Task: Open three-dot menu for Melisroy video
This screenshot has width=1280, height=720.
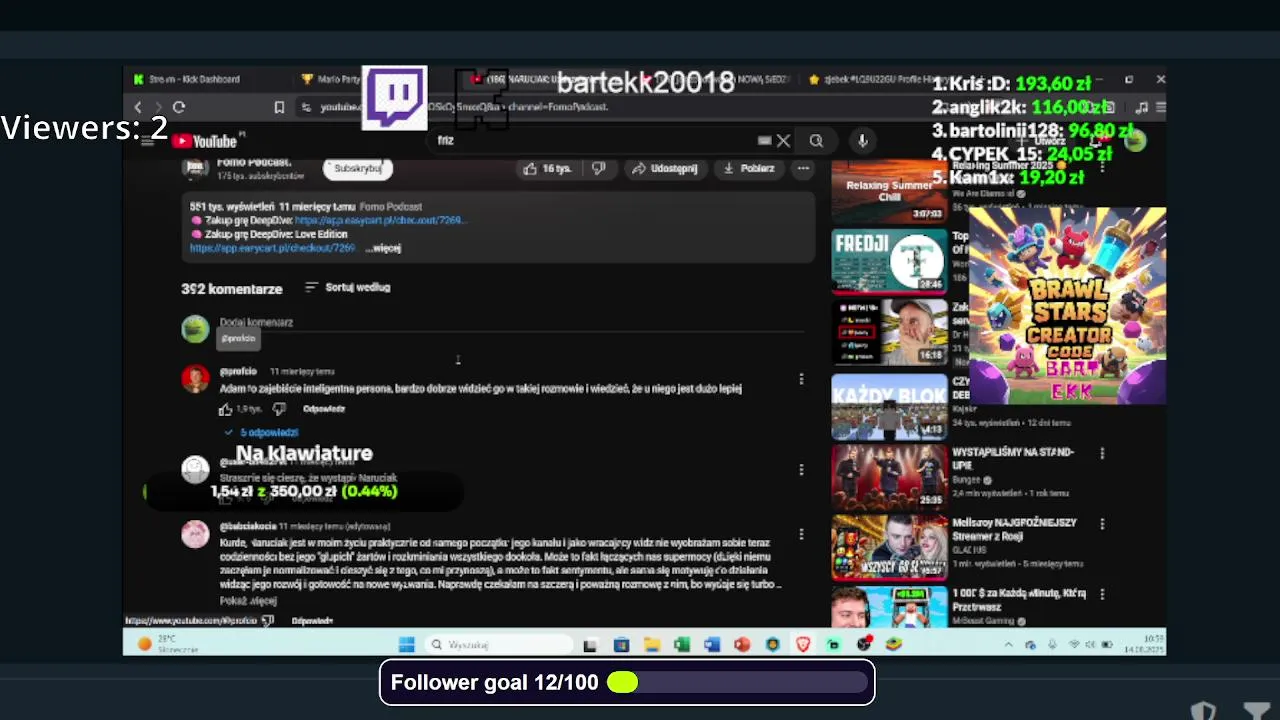Action: point(1102,524)
